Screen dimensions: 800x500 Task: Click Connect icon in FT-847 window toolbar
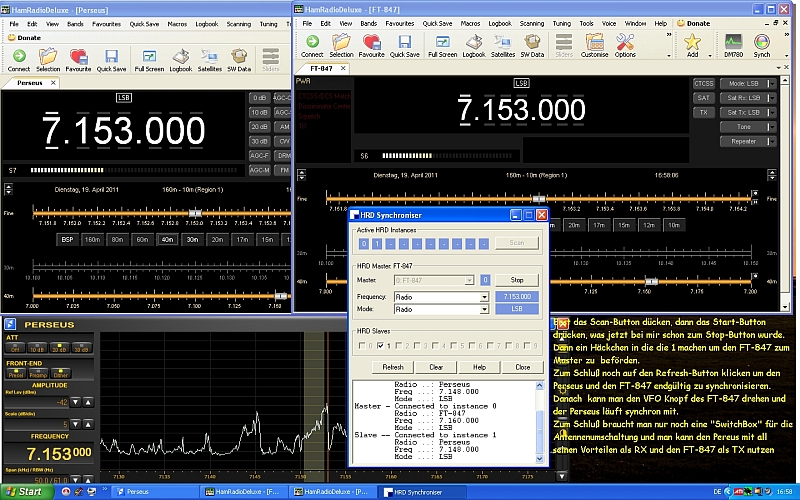(312, 41)
